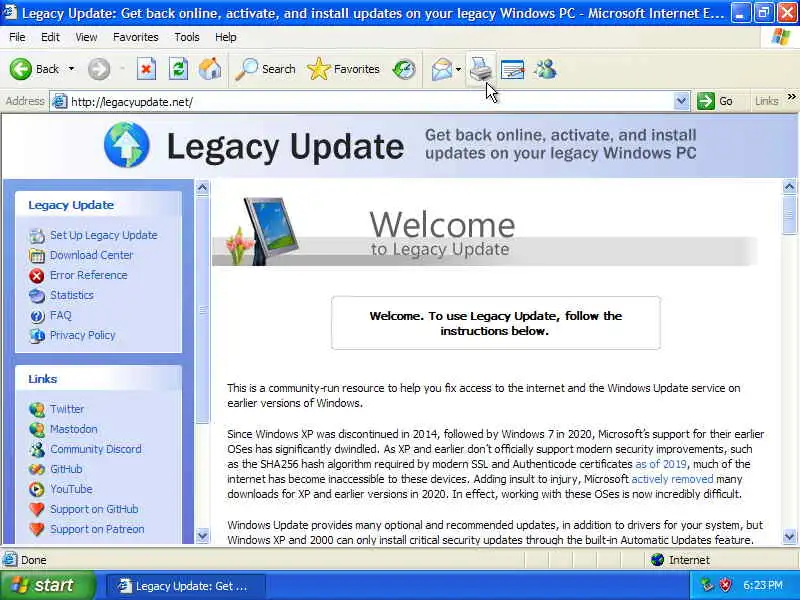Click the Community Discord icon

coord(37,449)
